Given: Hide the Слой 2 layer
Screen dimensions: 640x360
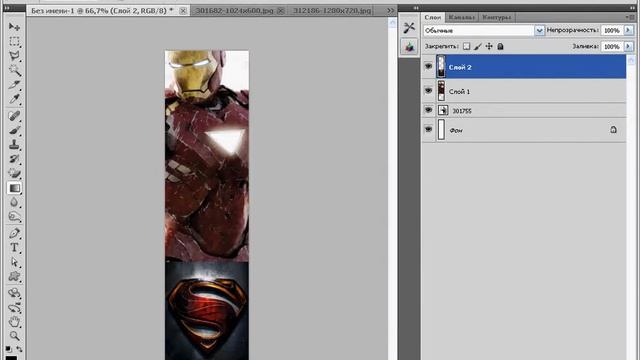Looking at the screenshot, I should 428,66.
